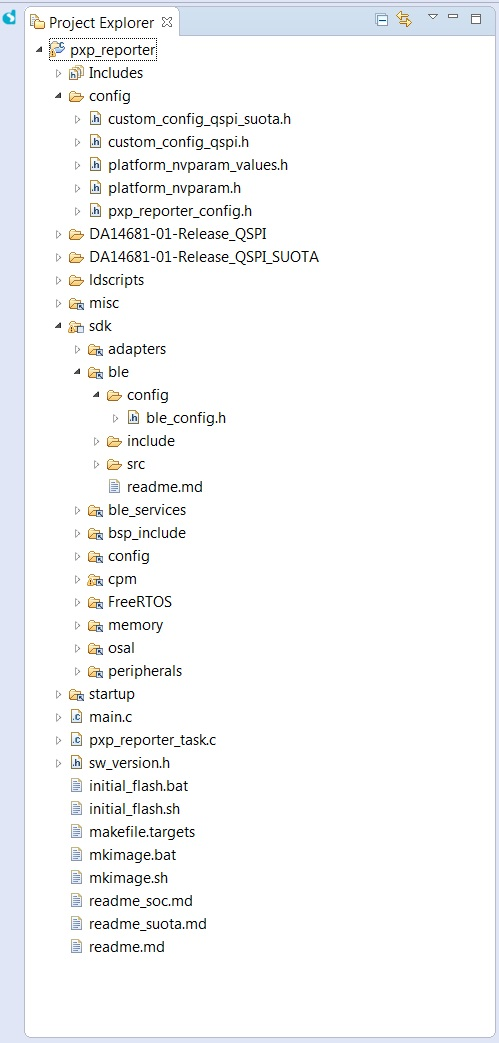Collapse the ble config subfolder

point(96,395)
